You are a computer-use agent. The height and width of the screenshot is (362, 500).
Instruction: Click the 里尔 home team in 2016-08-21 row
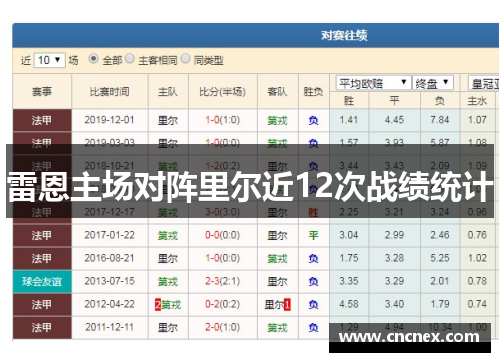pos(168,258)
